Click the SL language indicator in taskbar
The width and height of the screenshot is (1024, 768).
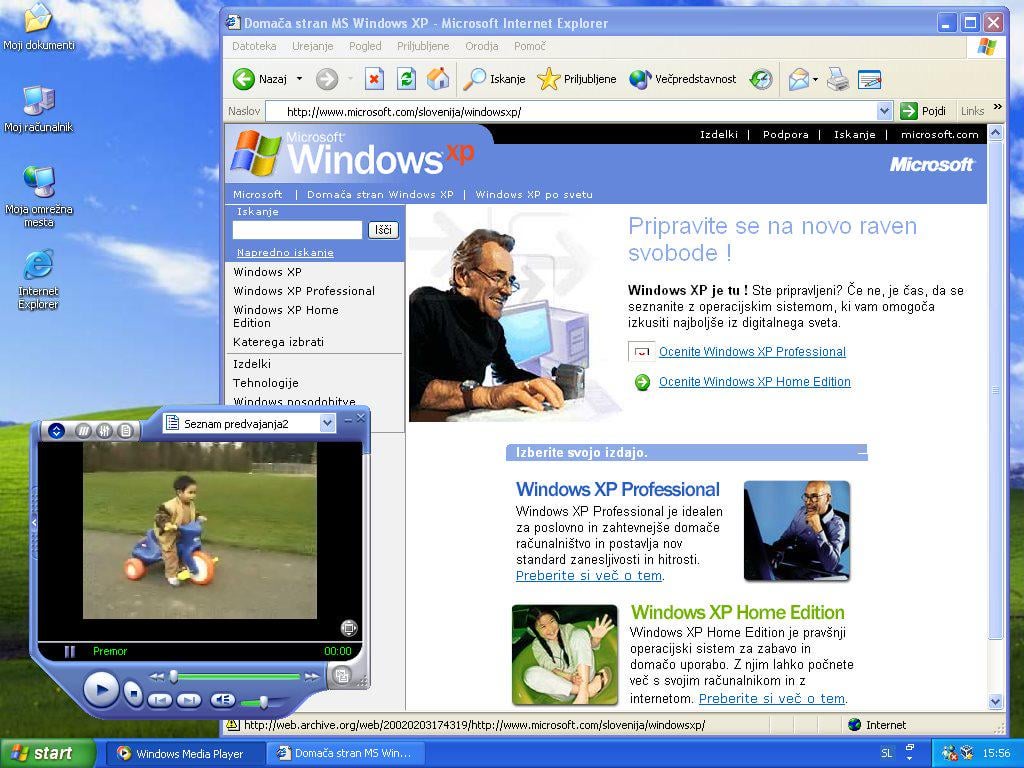(886, 753)
